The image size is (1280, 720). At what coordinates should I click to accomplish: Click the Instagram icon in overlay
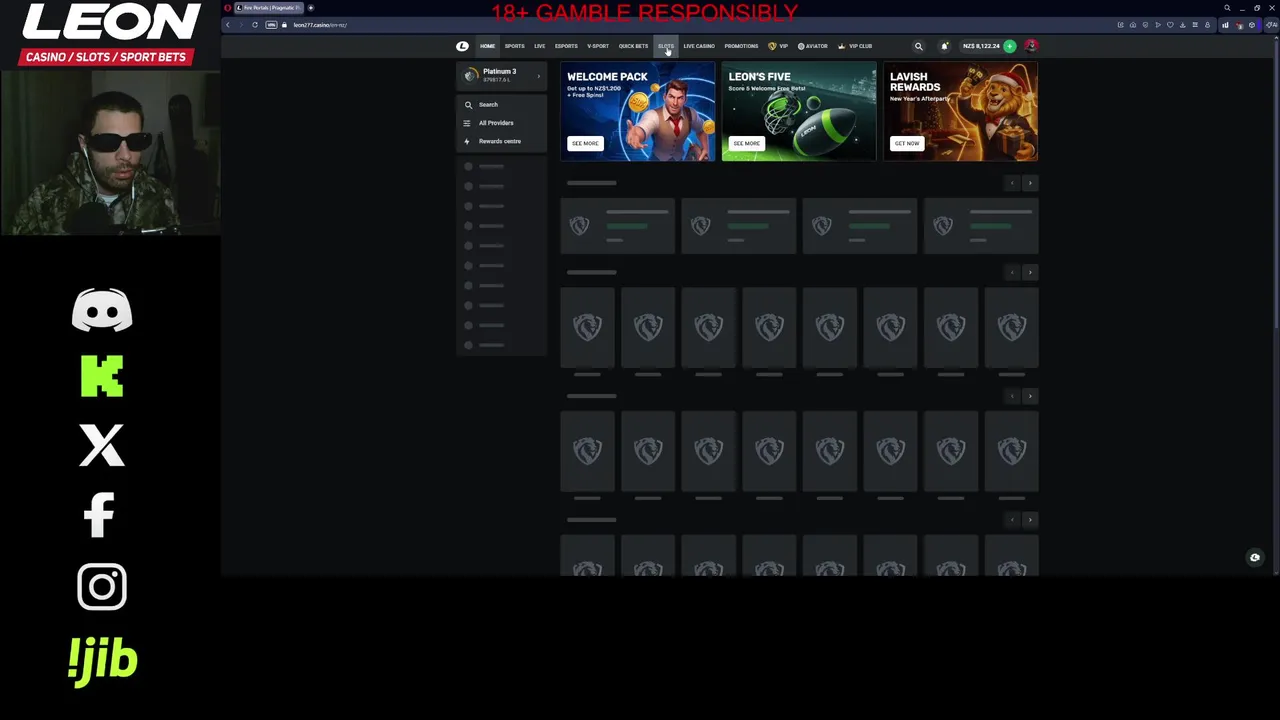(x=102, y=587)
